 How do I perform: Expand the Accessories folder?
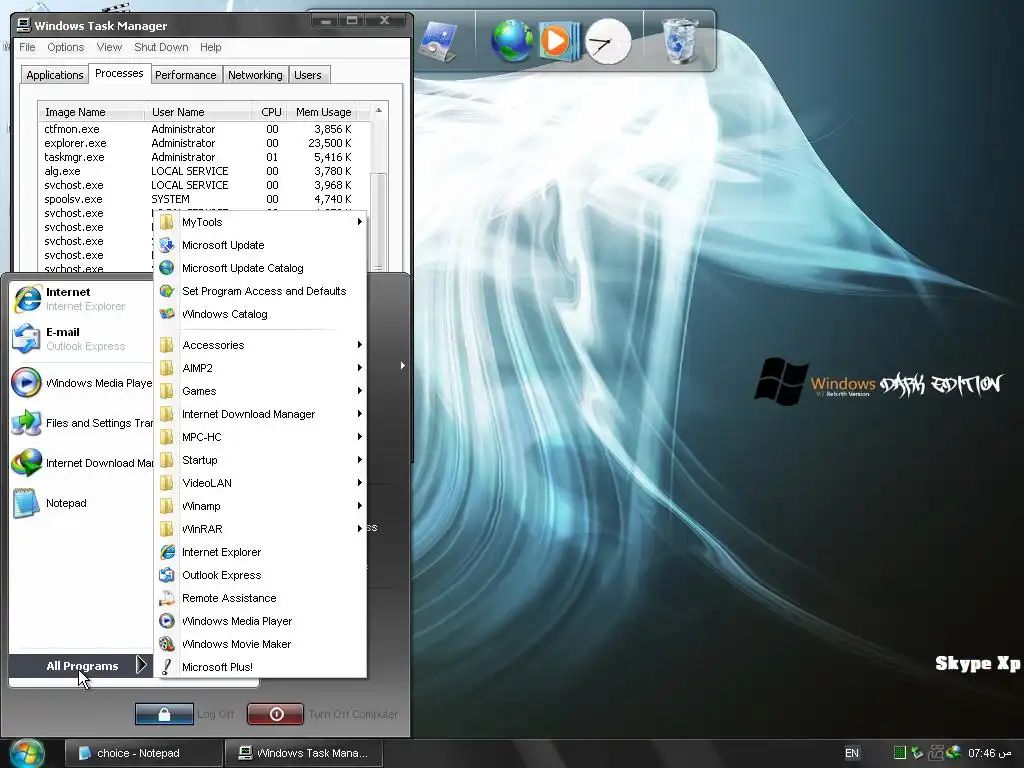261,345
